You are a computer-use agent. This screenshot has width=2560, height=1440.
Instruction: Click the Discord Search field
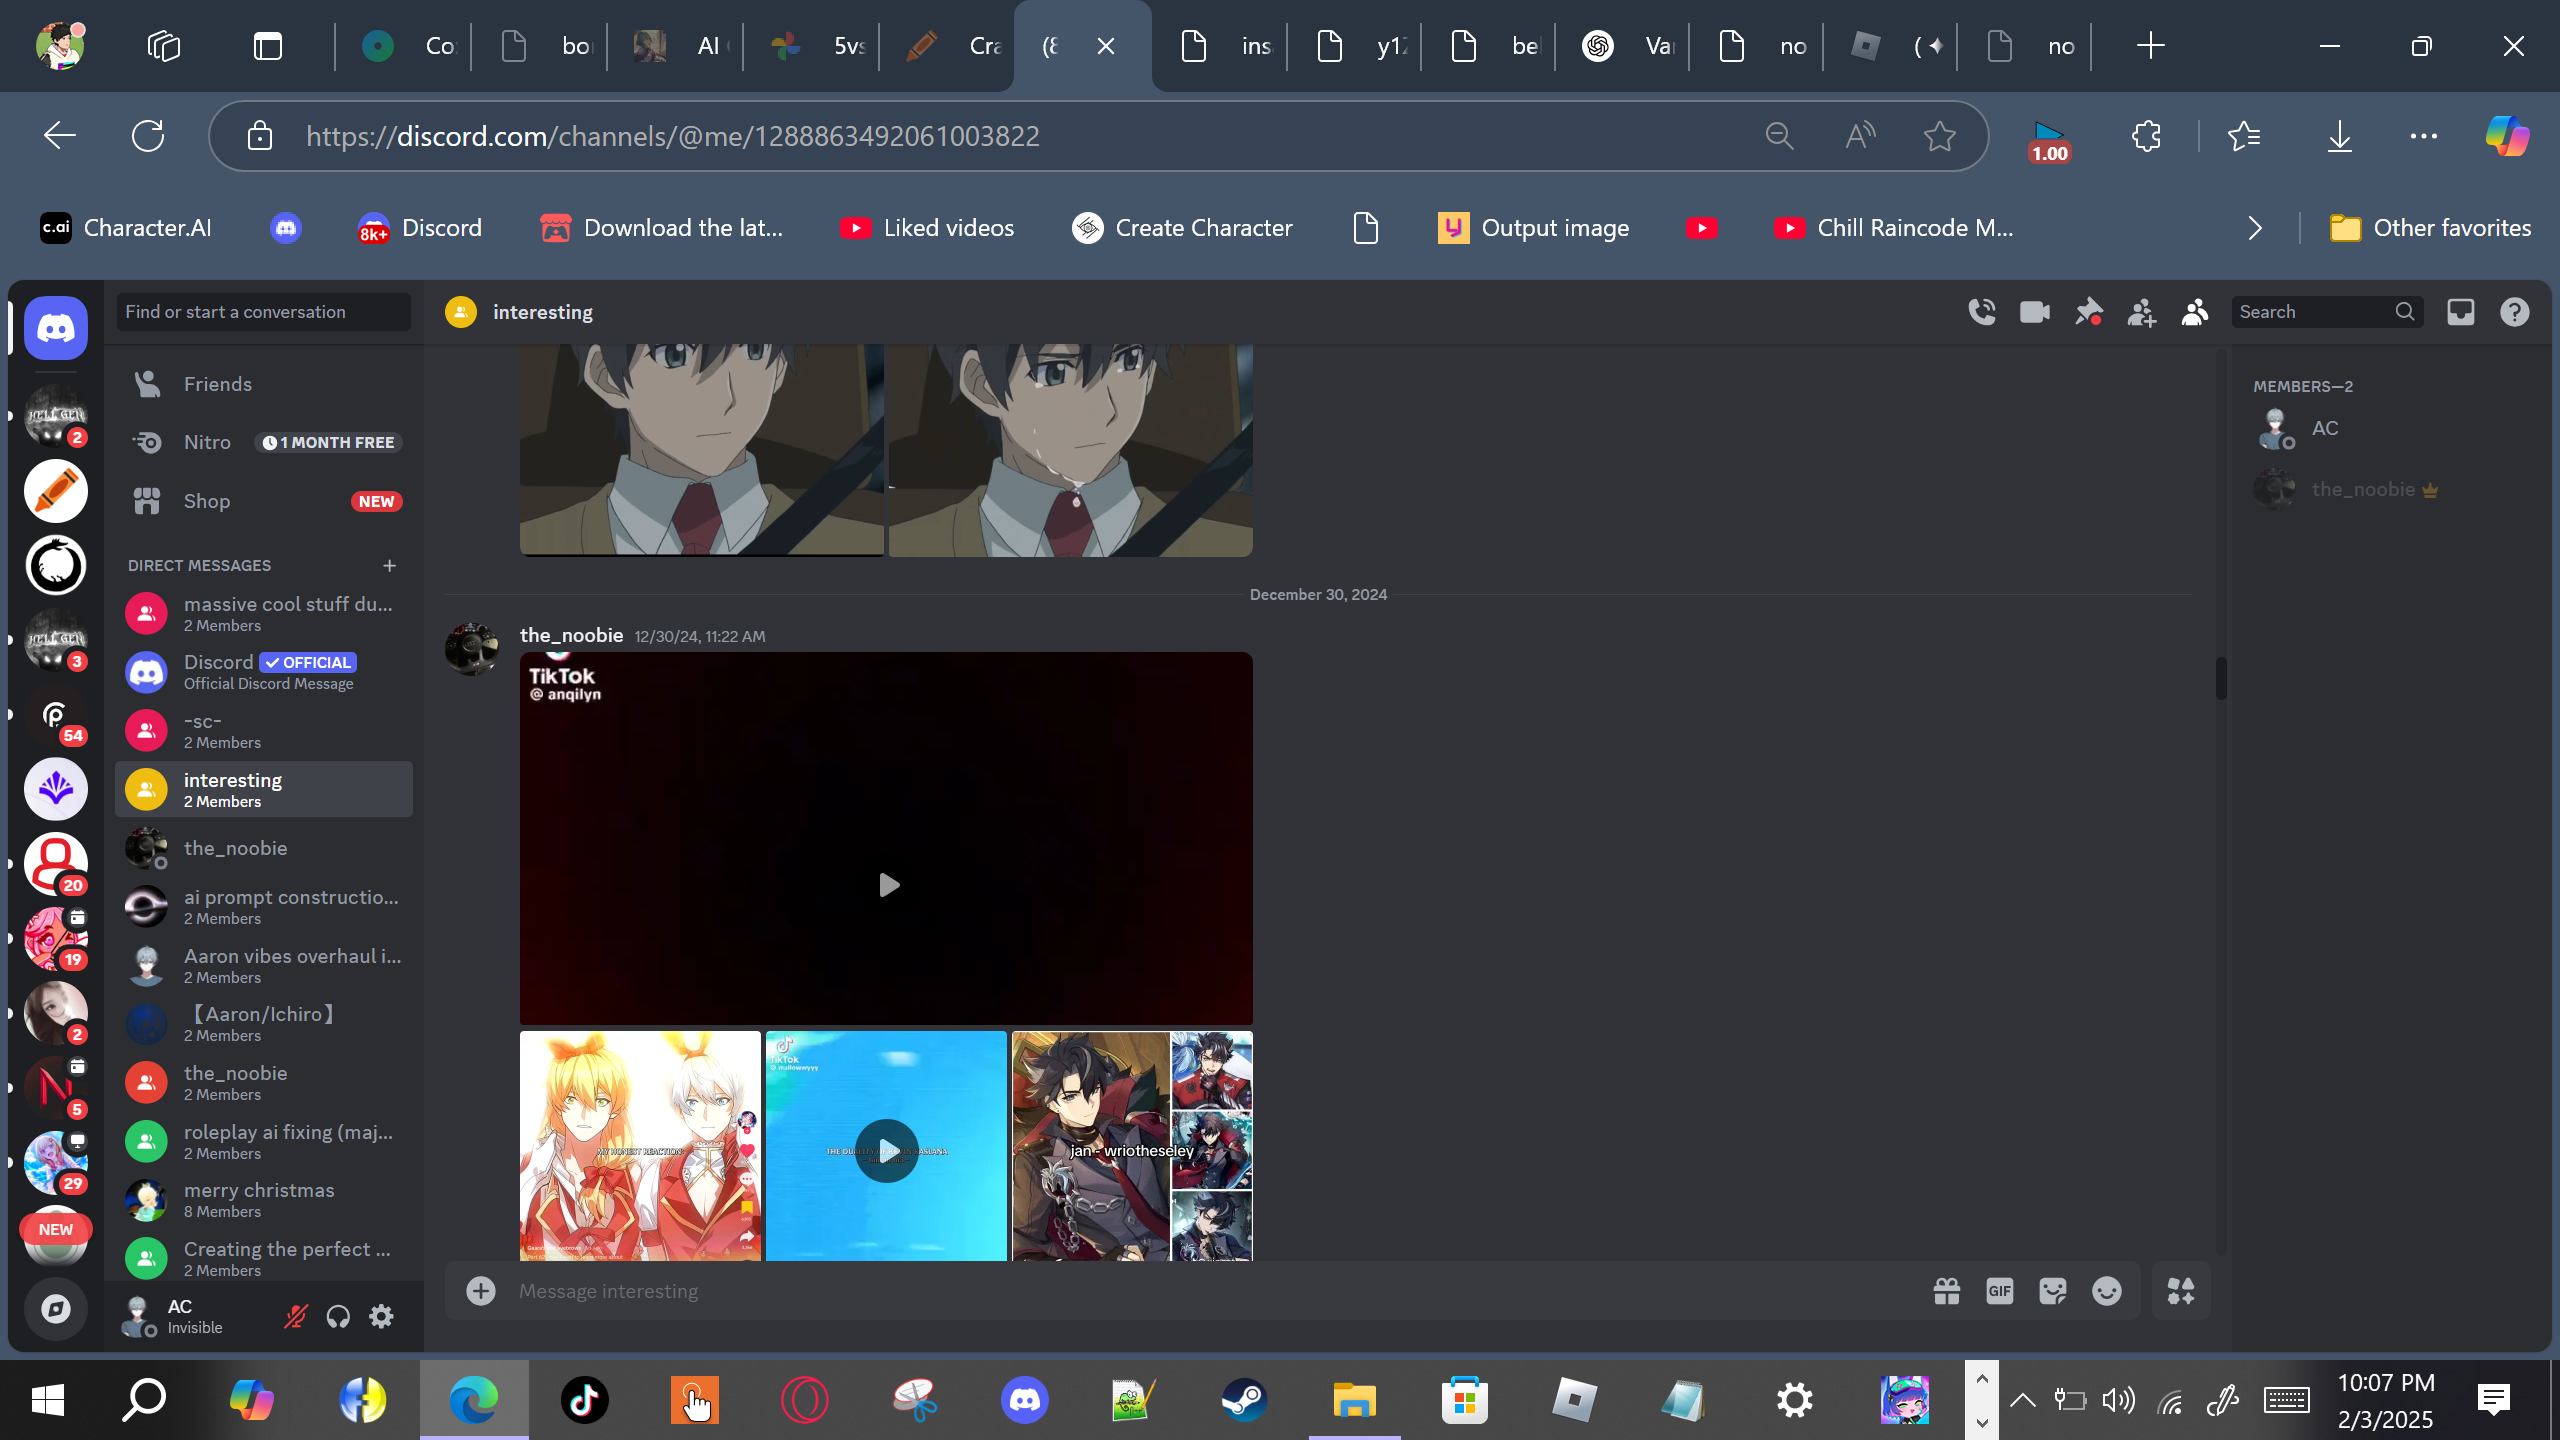click(x=2327, y=312)
